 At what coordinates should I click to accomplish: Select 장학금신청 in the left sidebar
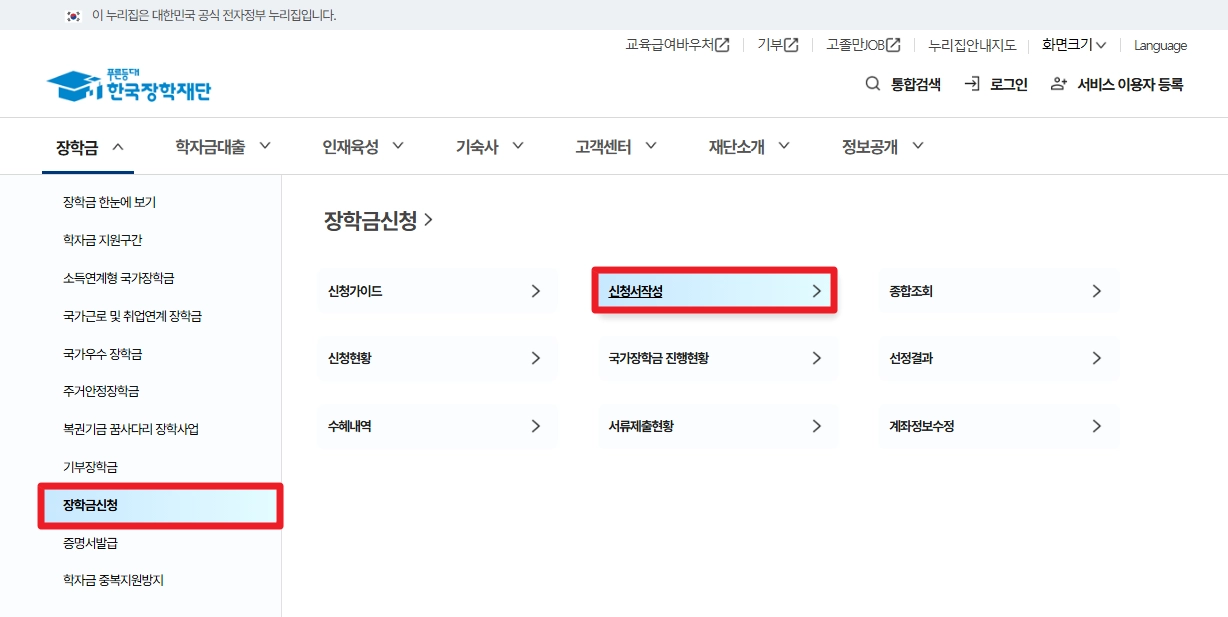pyautogui.click(x=90, y=506)
